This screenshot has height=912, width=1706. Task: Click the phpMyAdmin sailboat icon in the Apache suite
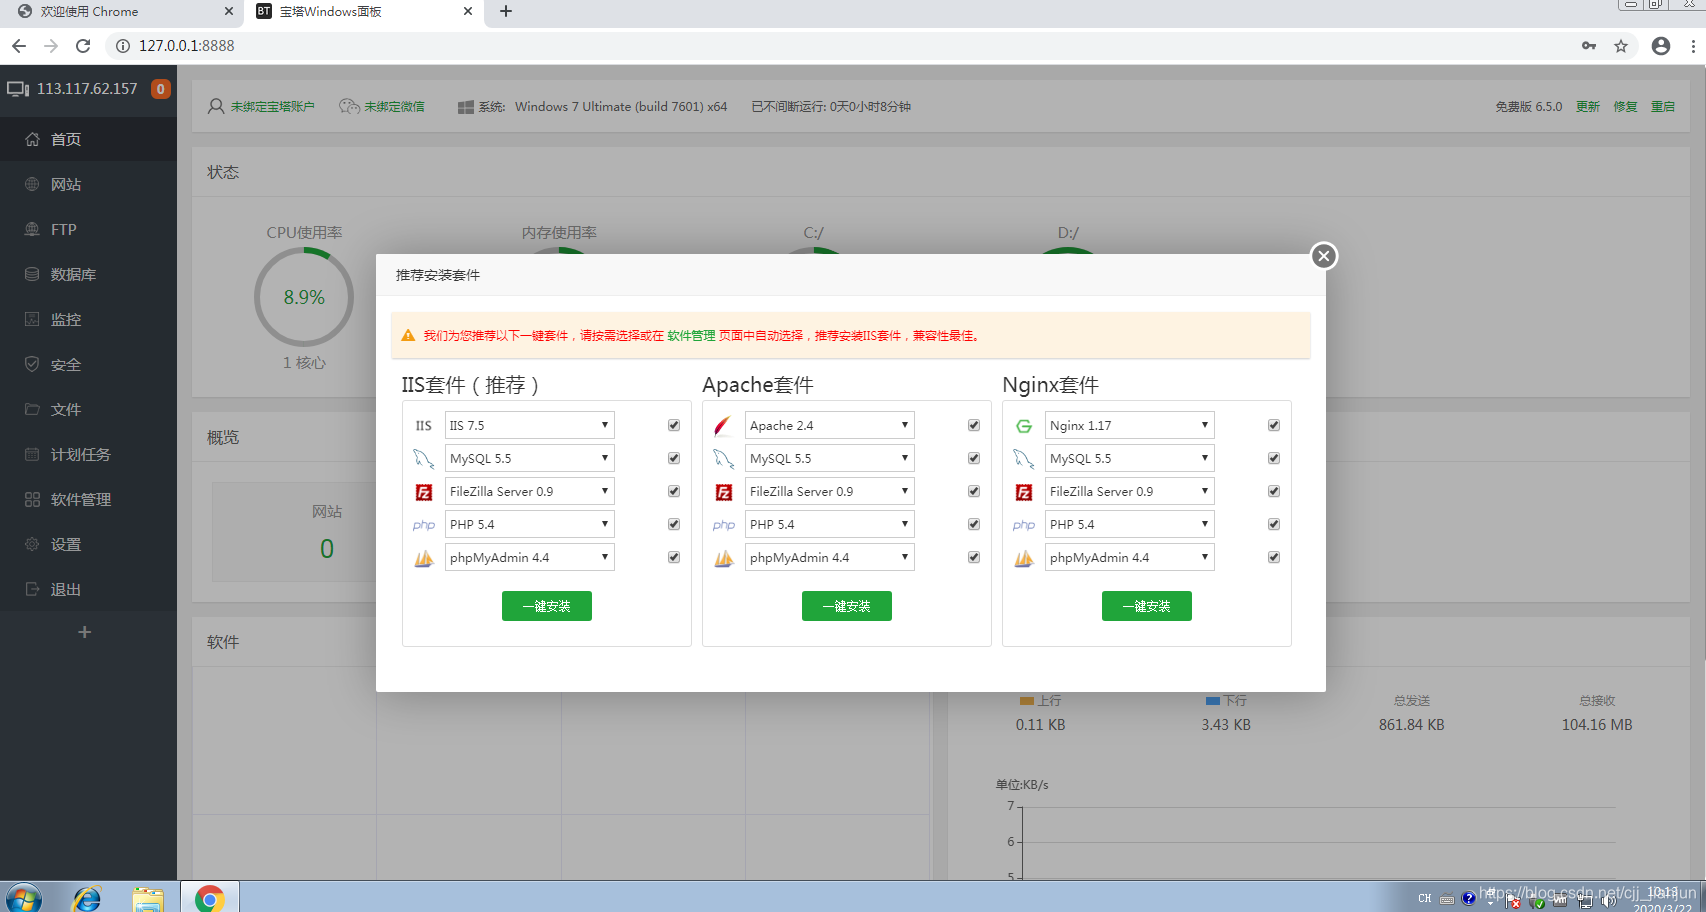pos(723,558)
